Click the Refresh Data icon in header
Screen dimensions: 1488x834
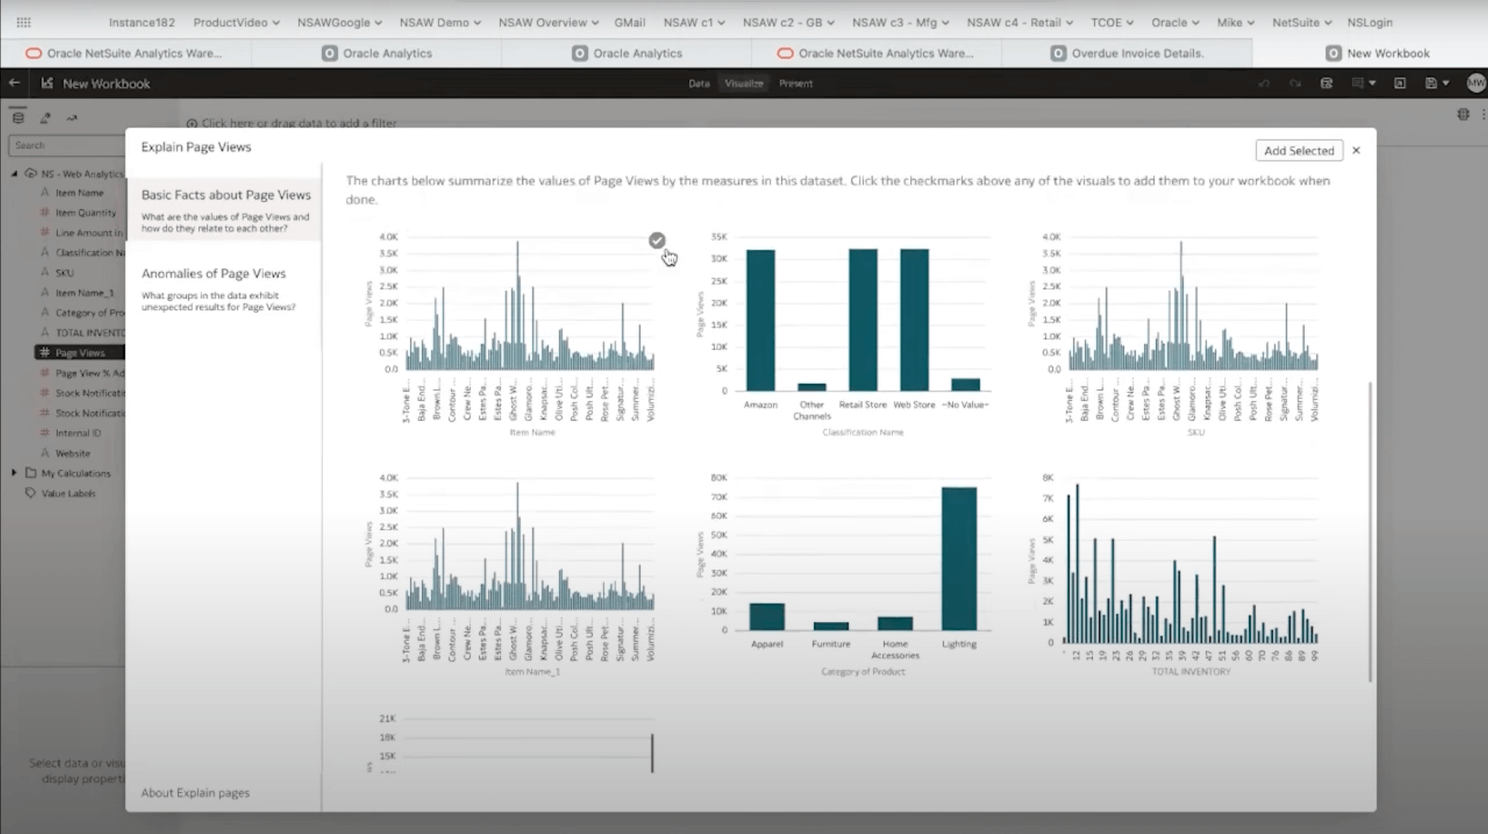coord(1326,83)
